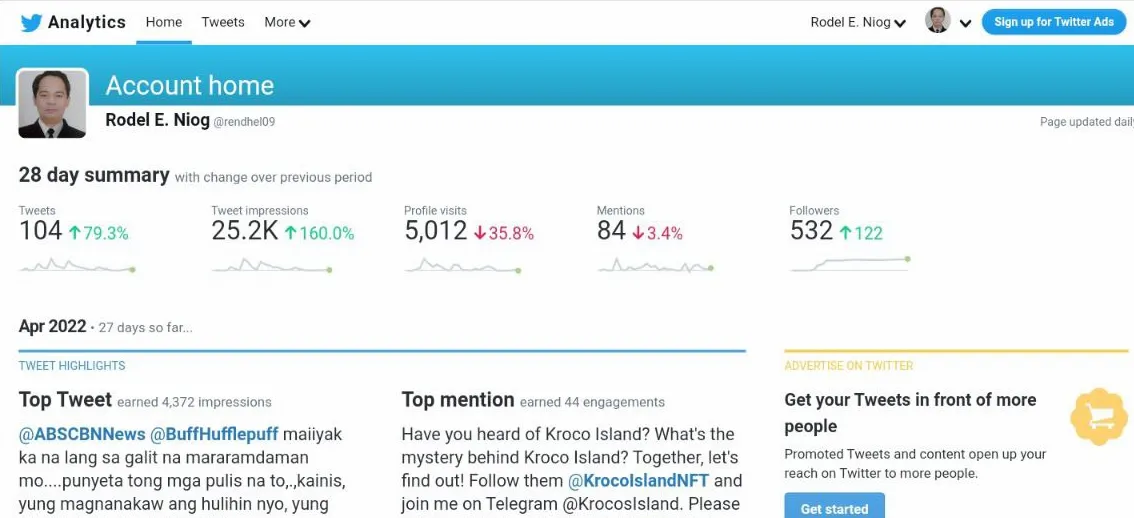
Task: Click the Tweet impressions sparkline chart
Action: pyautogui.click(x=272, y=265)
